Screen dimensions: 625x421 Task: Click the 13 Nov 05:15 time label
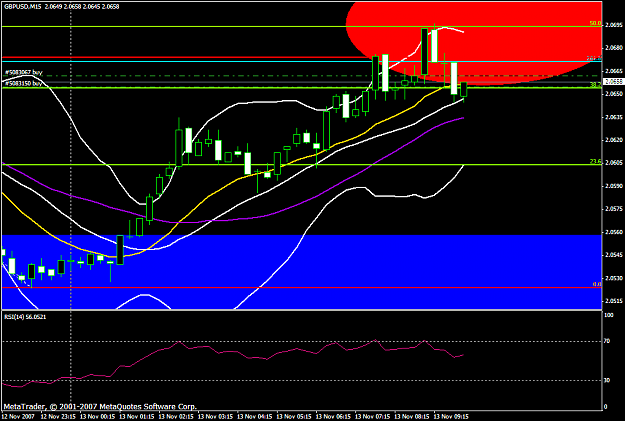click(295, 417)
